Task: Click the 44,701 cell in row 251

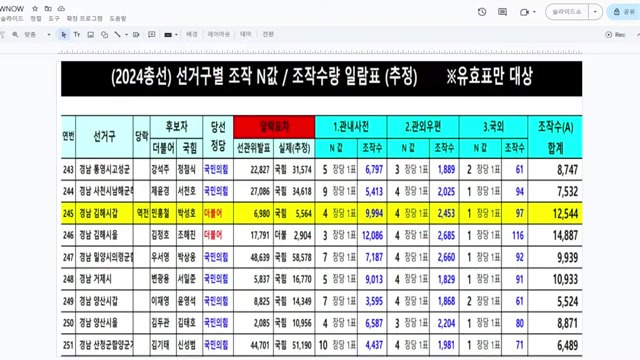Action: click(x=253, y=345)
